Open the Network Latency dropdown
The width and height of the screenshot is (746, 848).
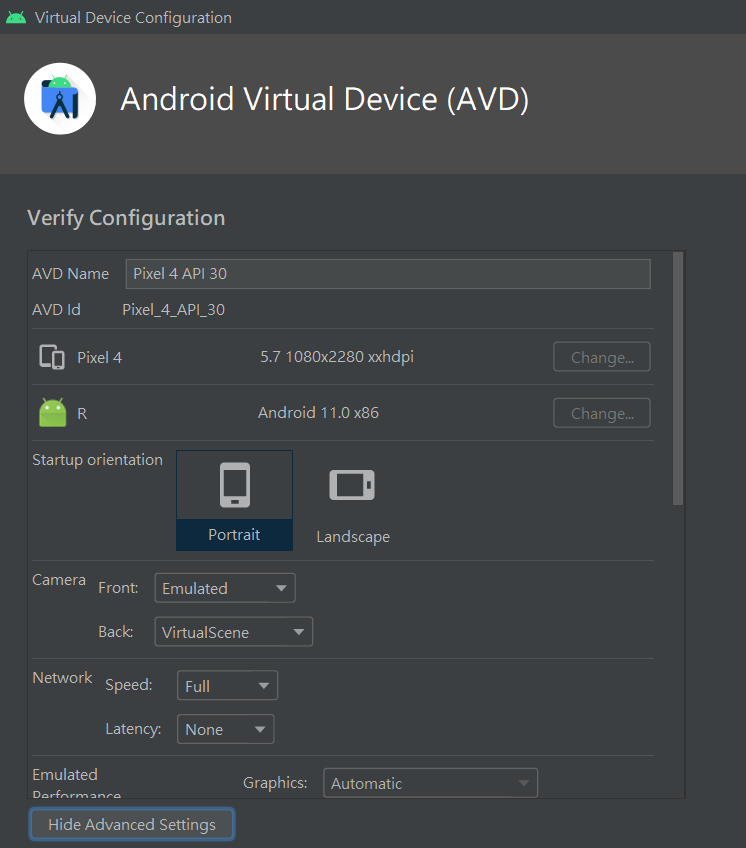pos(226,729)
